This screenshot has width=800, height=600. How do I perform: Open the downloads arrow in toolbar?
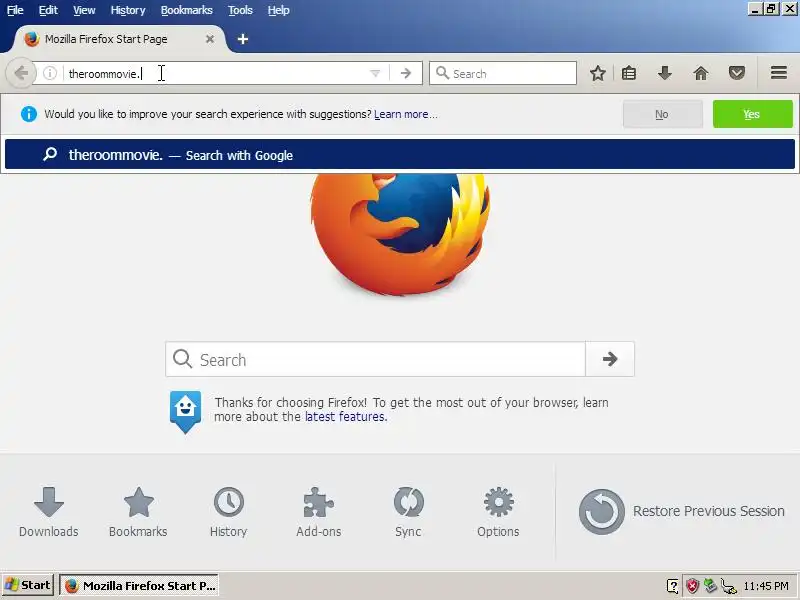point(664,73)
